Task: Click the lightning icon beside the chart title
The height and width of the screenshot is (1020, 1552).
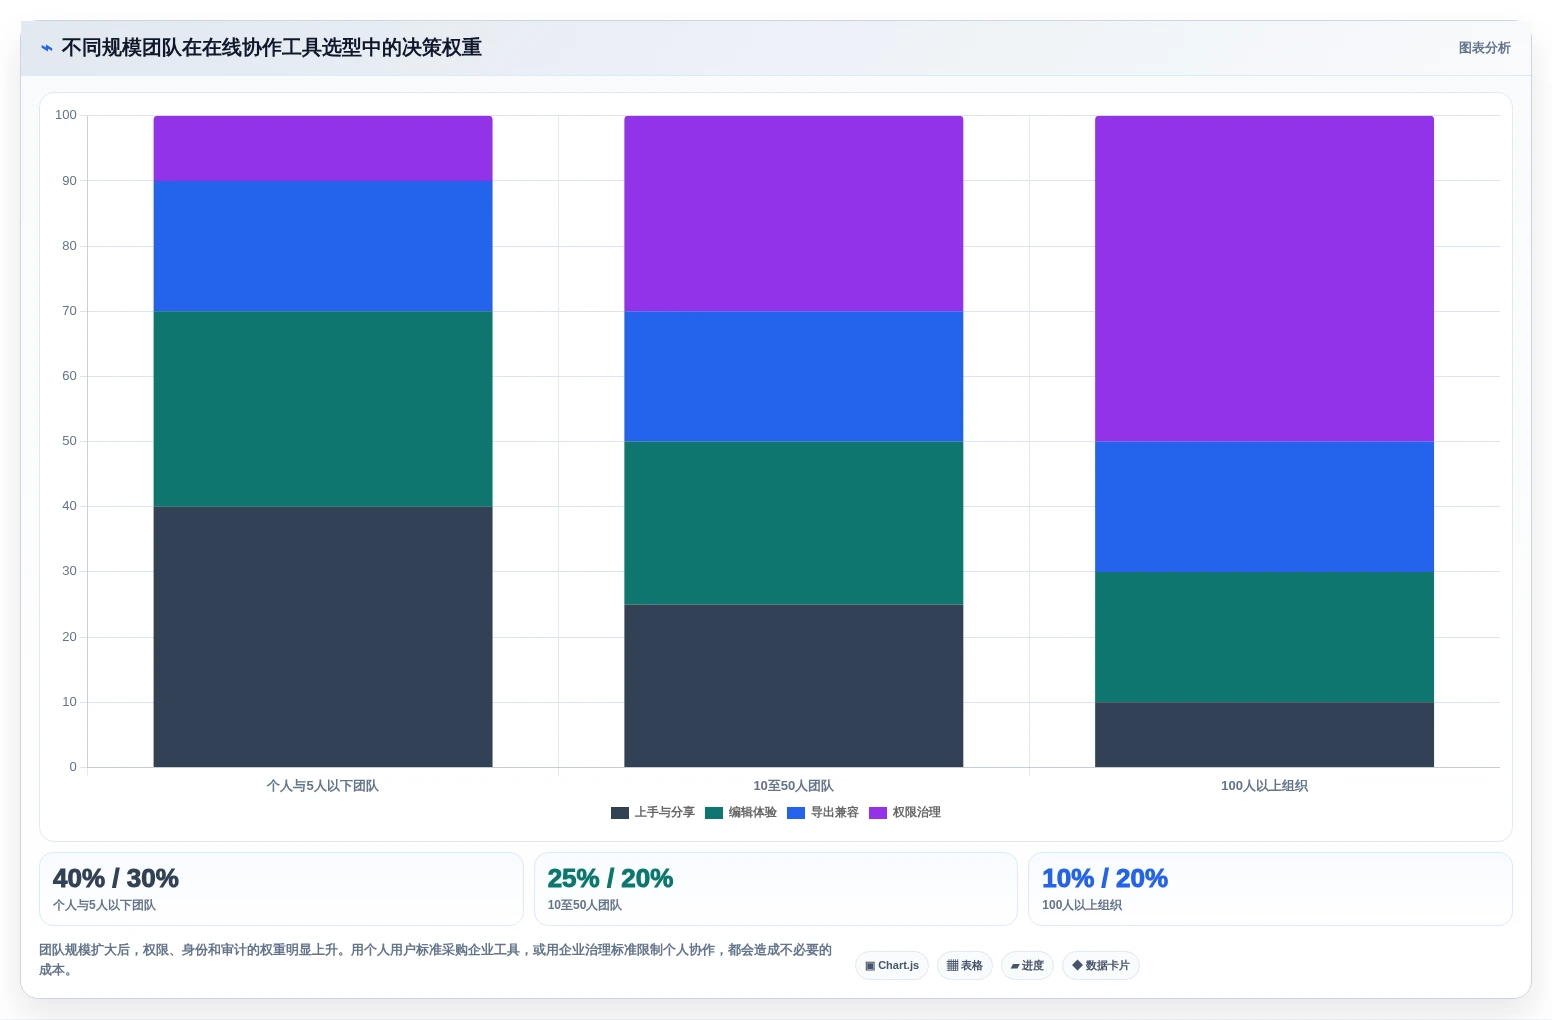Action: point(46,48)
